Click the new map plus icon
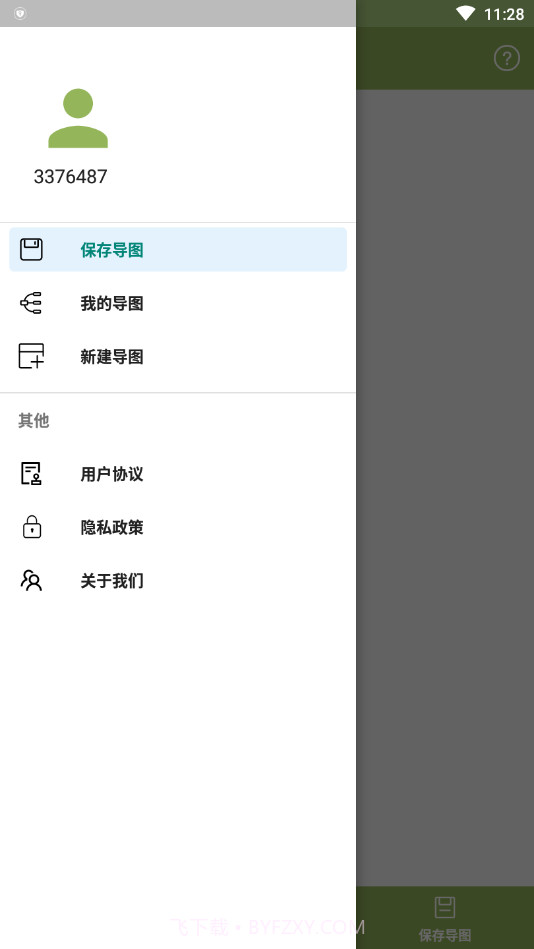This screenshot has height=949, width=534. 31,356
